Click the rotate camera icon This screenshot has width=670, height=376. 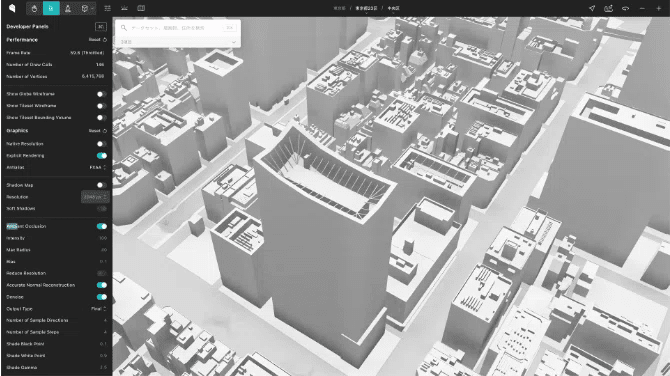pos(625,8)
